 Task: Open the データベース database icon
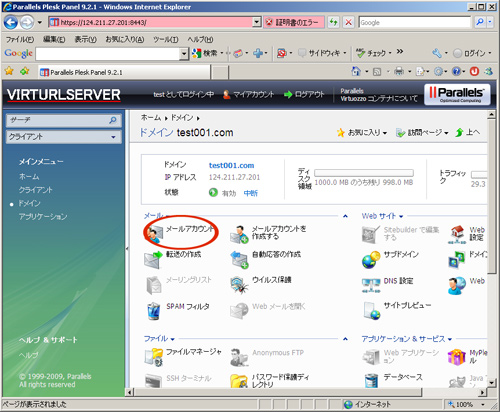click(371, 381)
